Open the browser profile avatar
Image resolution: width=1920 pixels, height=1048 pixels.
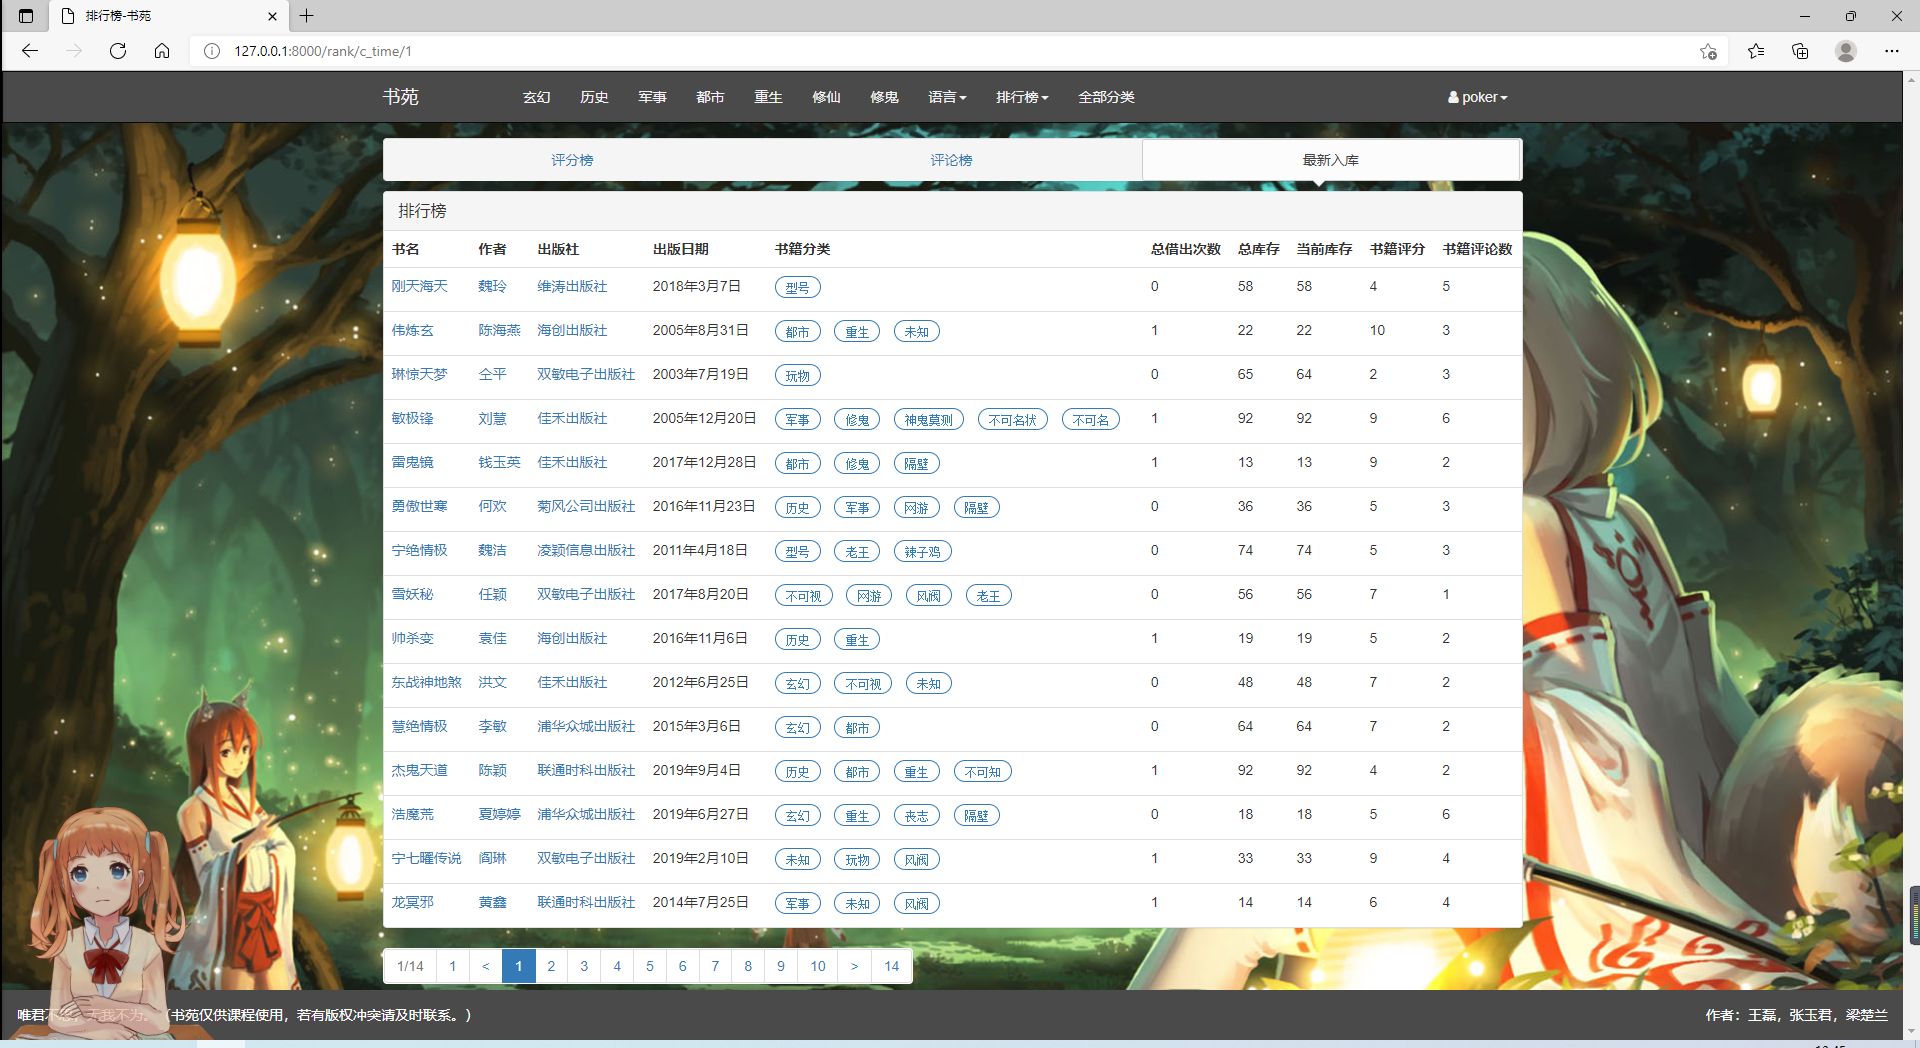[x=1846, y=51]
